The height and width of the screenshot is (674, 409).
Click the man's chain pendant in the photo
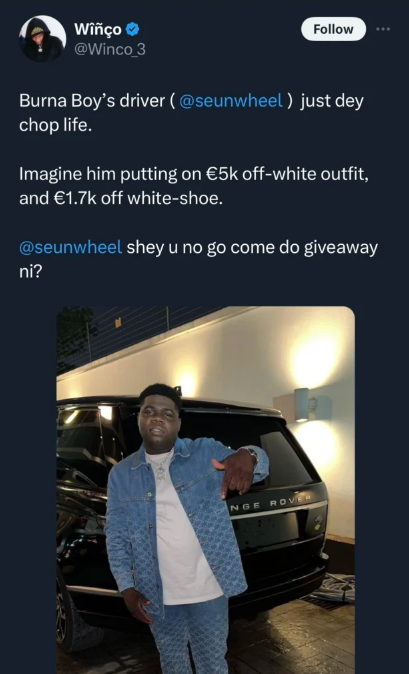pos(161,472)
